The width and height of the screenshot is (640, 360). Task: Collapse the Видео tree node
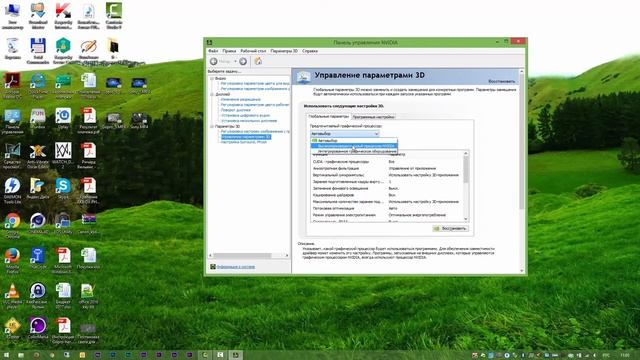coord(212,78)
